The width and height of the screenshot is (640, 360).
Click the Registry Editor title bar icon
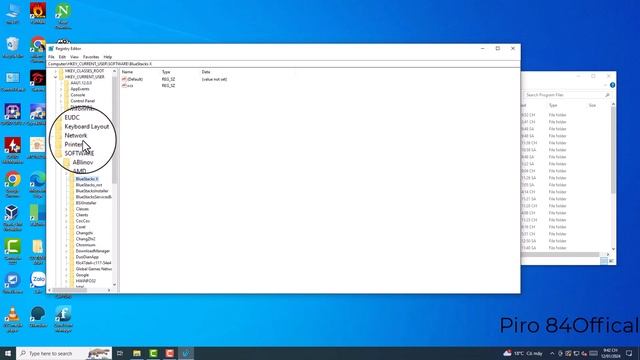[x=51, y=49]
